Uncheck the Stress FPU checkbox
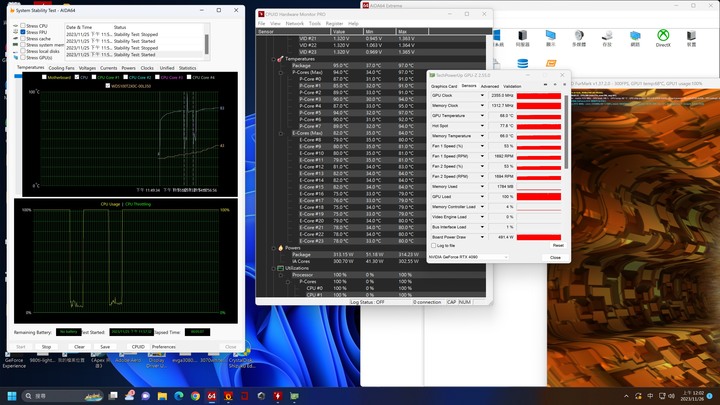Screen dimensions: 720x405 [x=22, y=32]
